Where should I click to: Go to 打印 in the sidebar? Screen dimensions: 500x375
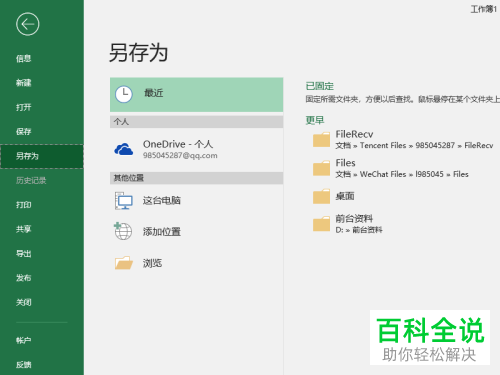[23, 205]
